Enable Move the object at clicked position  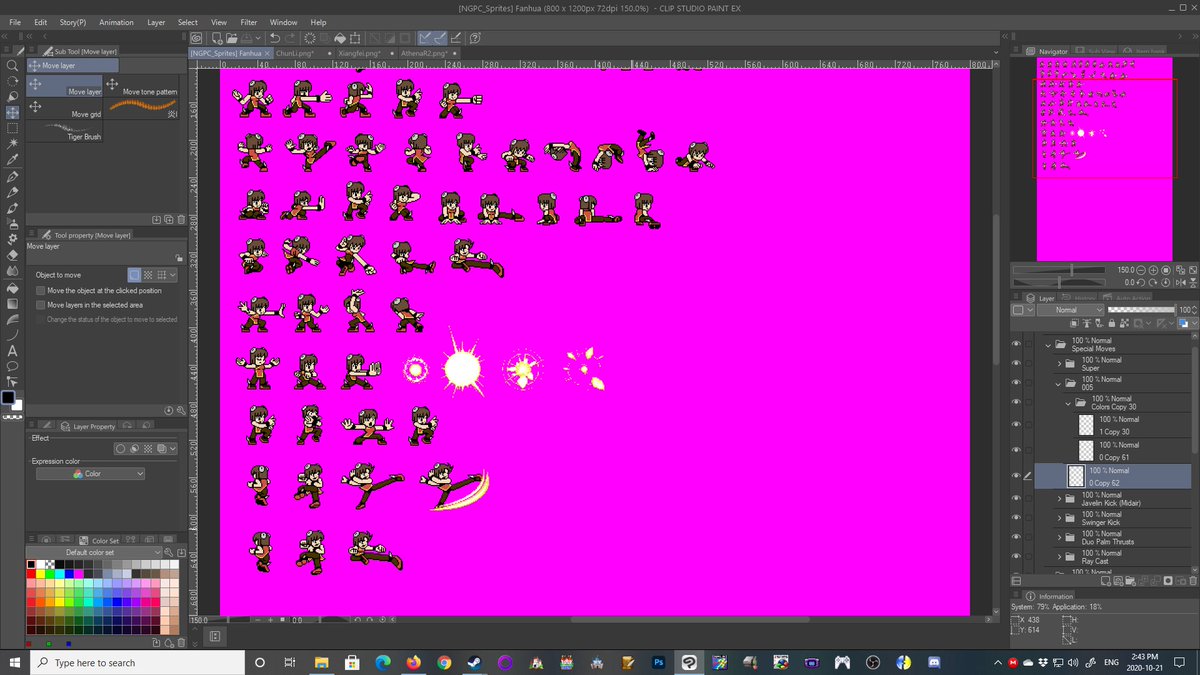(40, 290)
